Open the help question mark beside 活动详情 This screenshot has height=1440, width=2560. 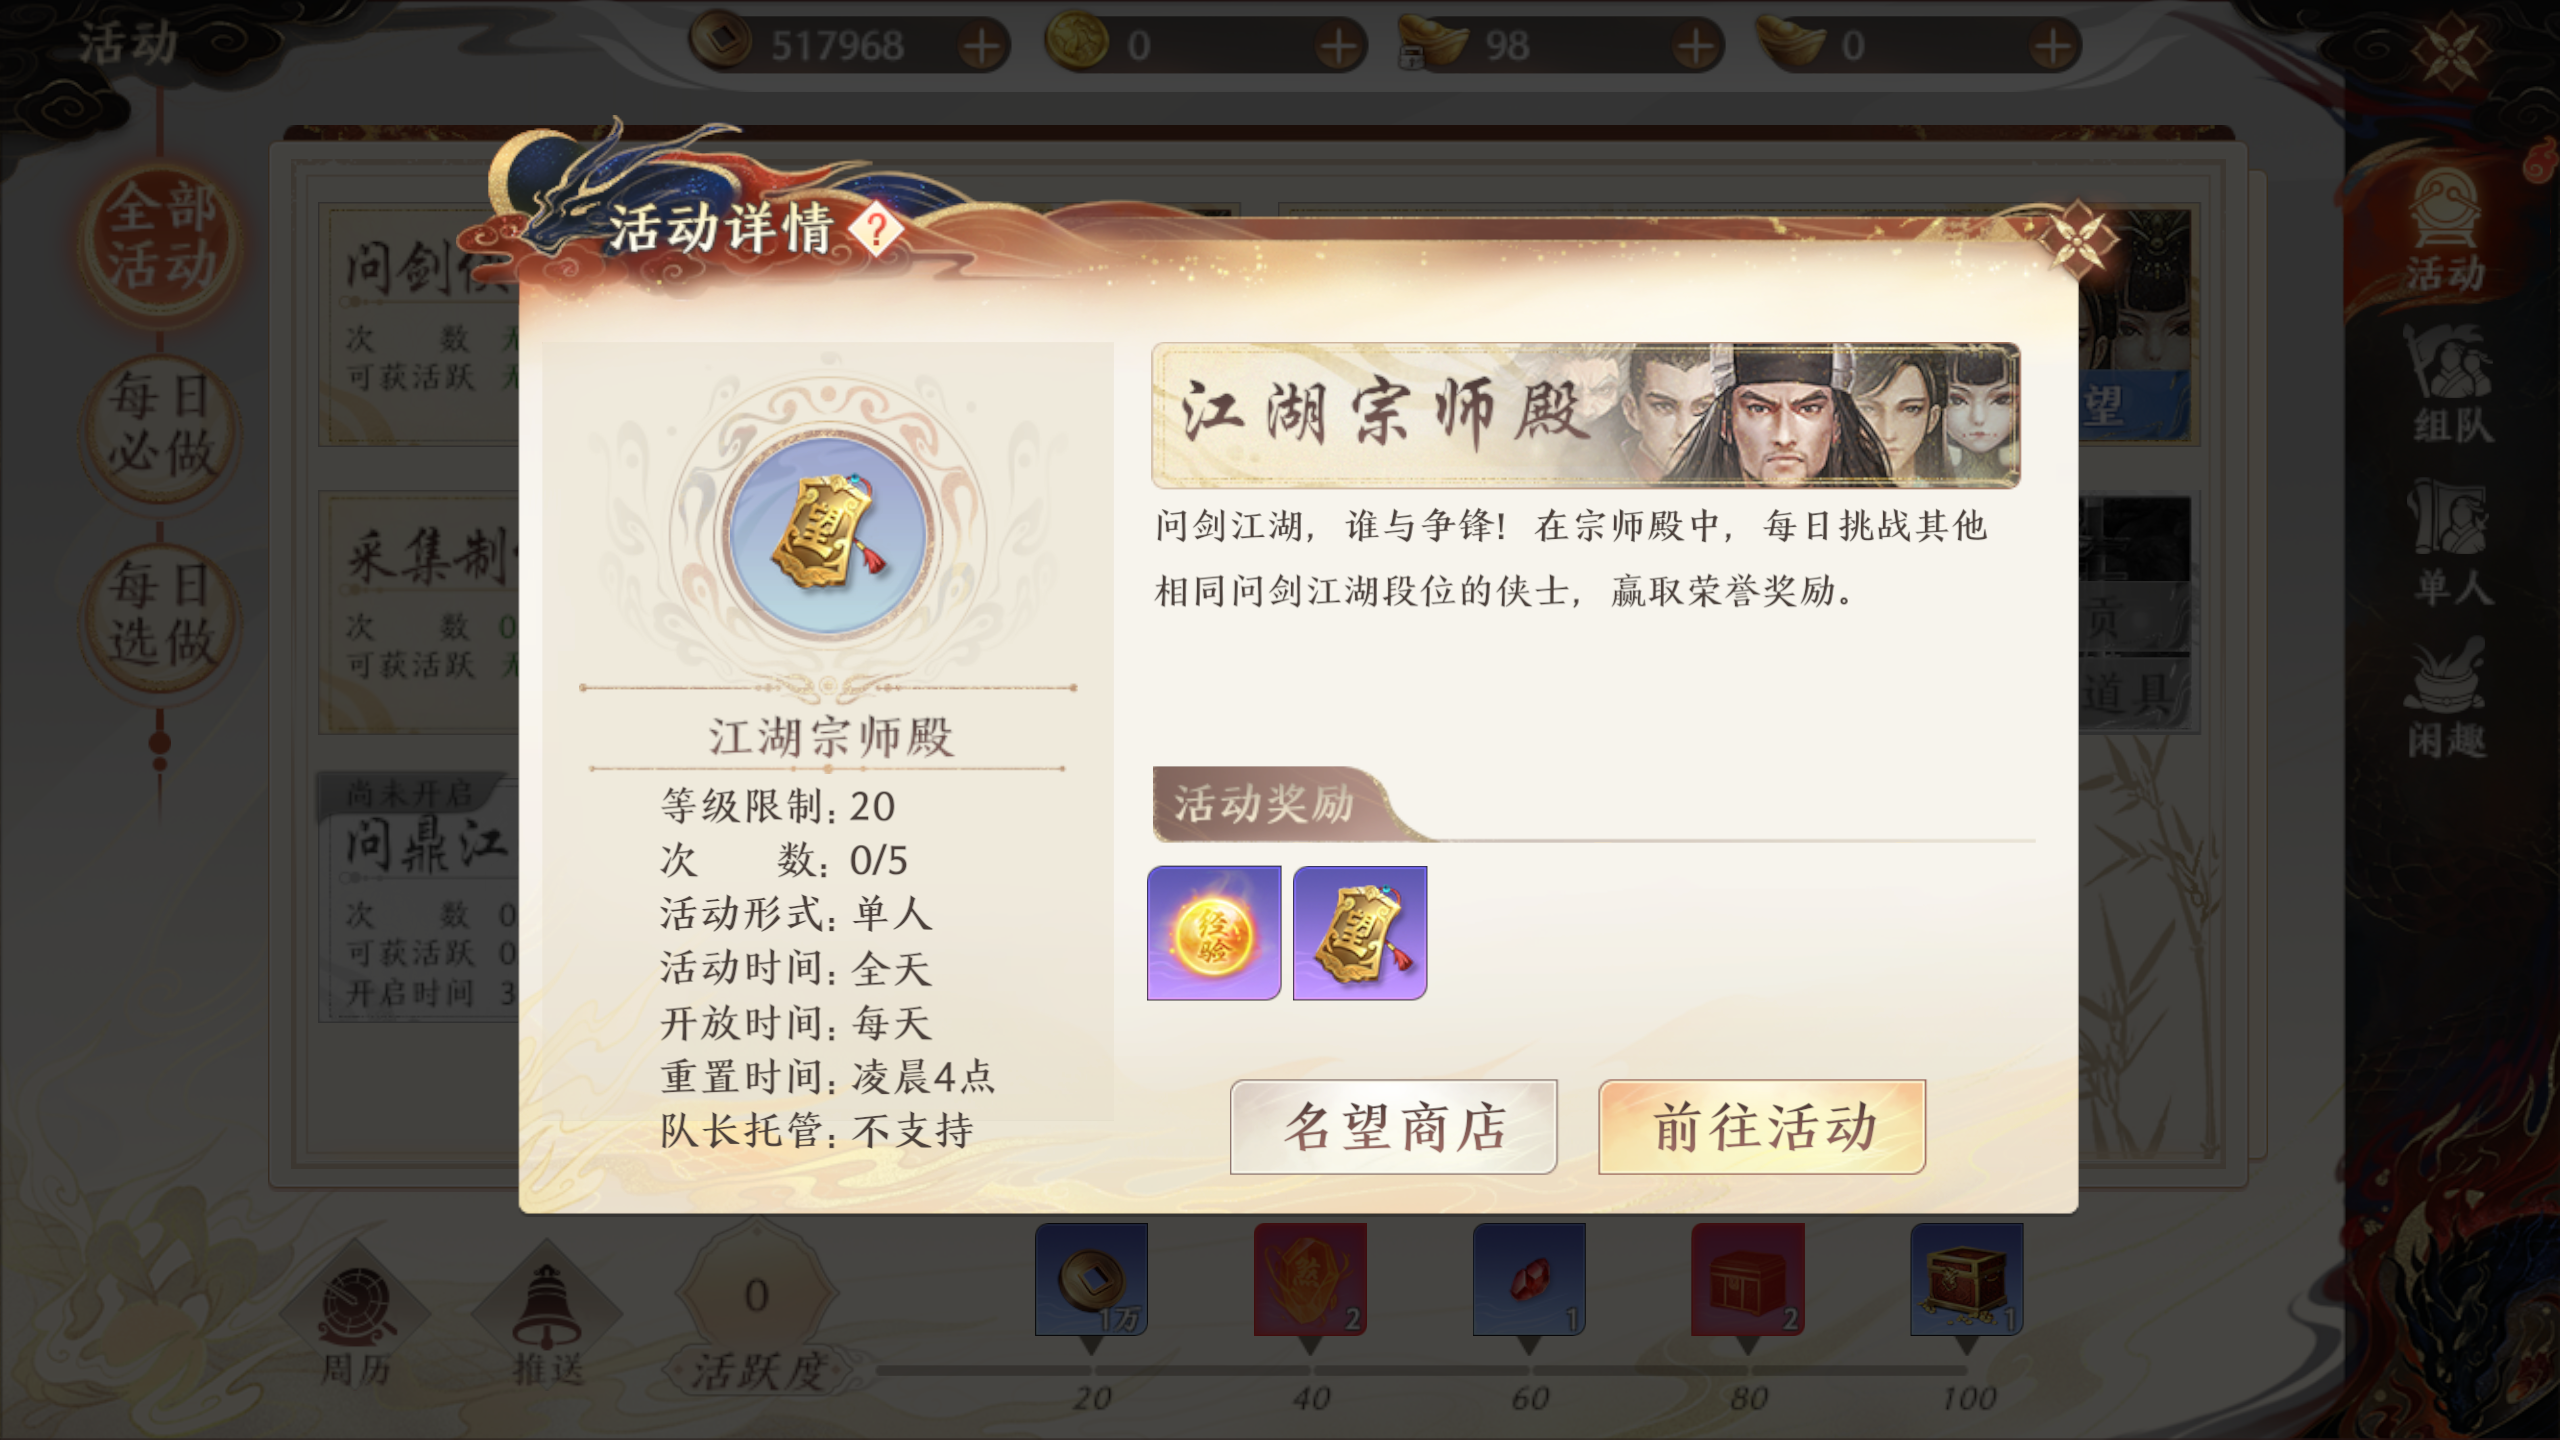876,231
